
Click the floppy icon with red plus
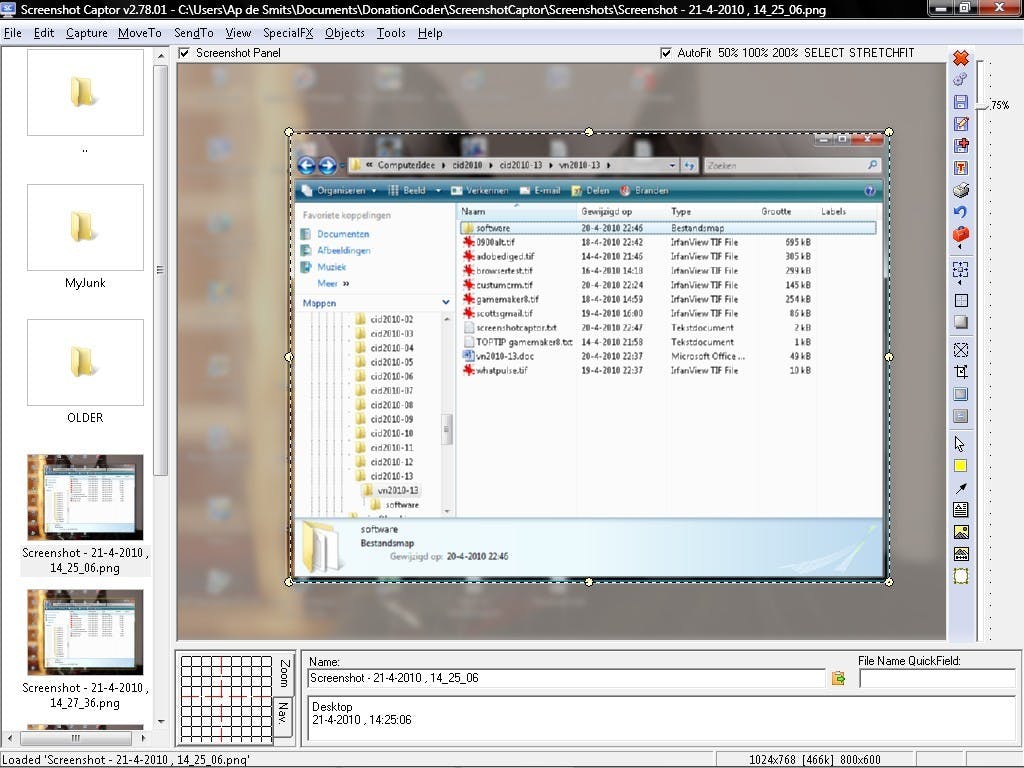pos(961,145)
